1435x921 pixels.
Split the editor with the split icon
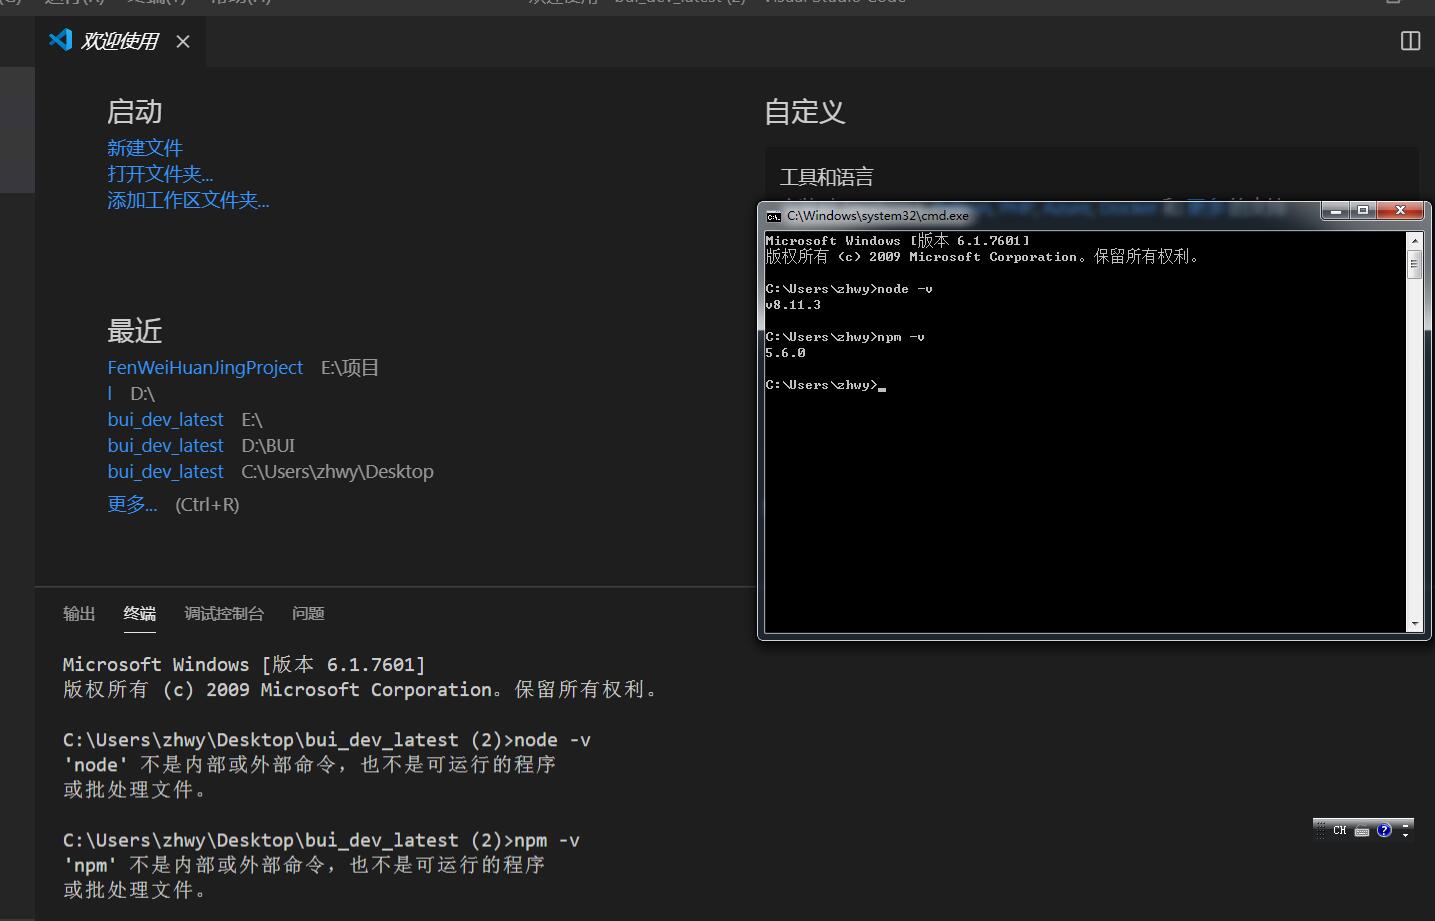[x=1410, y=41]
